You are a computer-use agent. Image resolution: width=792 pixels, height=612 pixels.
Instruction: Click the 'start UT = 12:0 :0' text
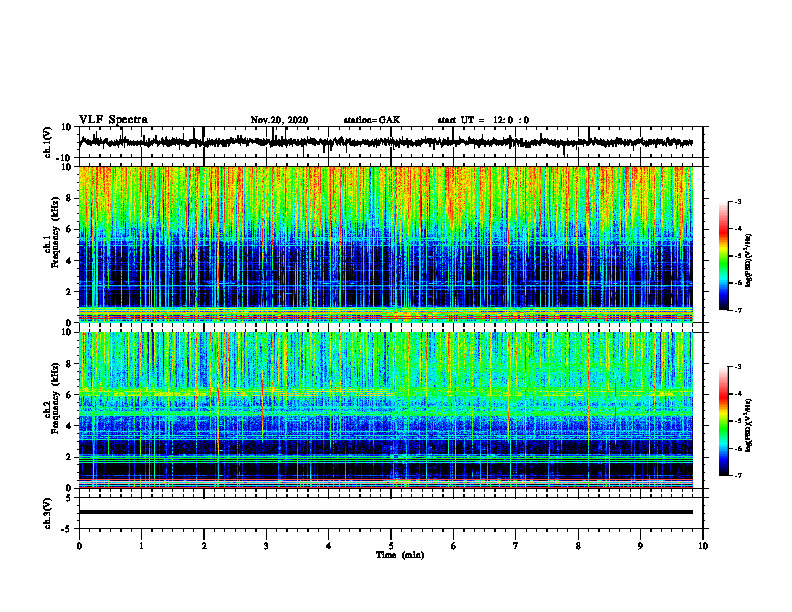click(x=483, y=120)
